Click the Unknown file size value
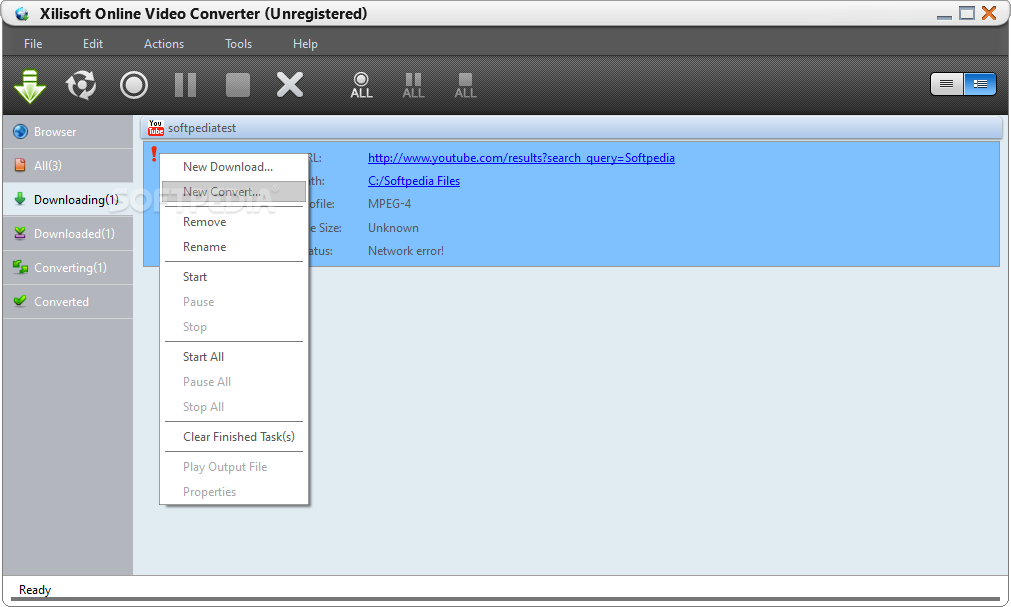Image resolution: width=1011 pixels, height=607 pixels. tap(393, 228)
